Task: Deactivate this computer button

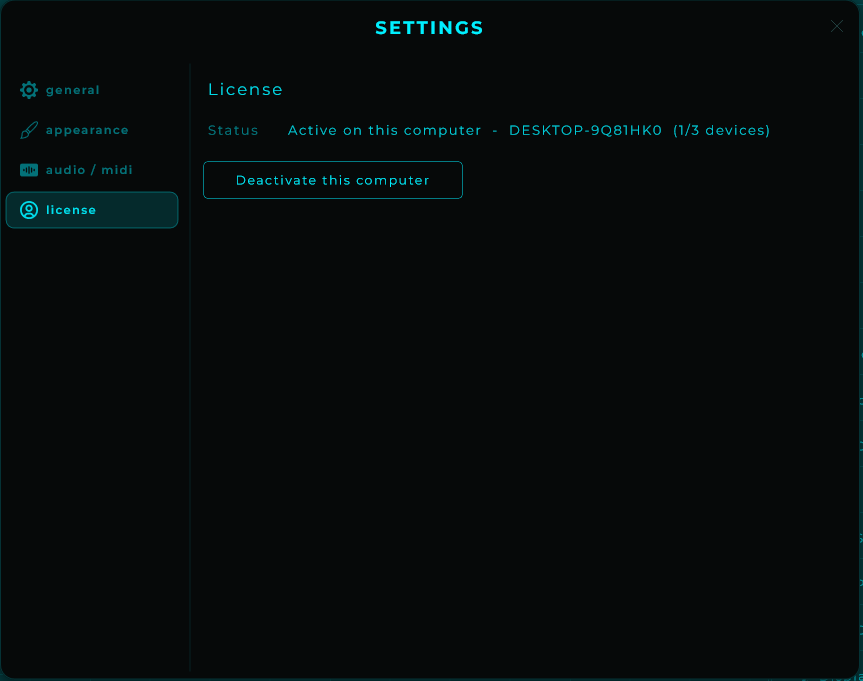Action: (x=332, y=180)
